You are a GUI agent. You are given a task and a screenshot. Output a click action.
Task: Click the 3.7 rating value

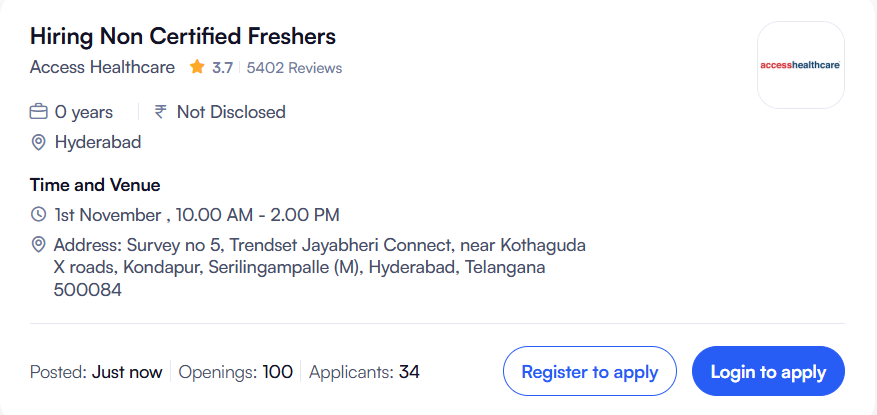click(222, 68)
